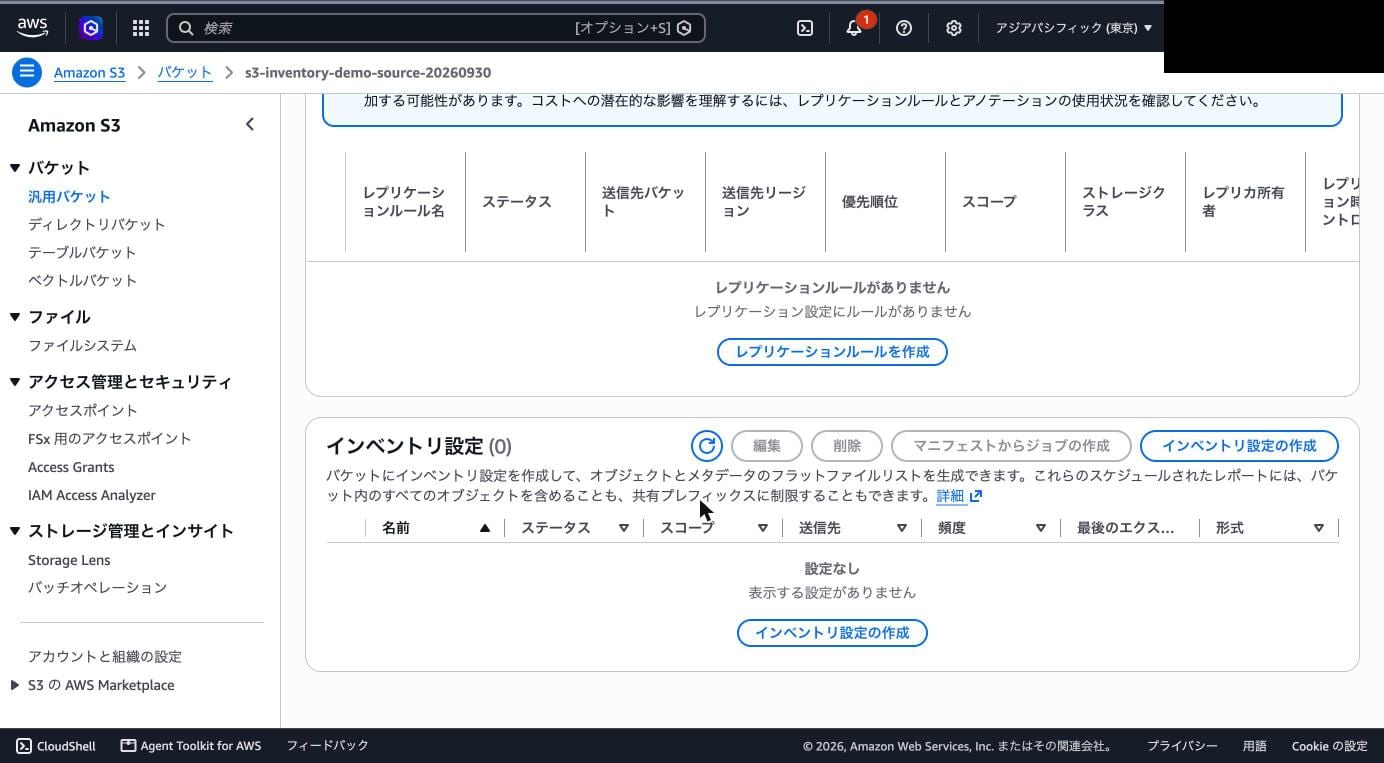Screen dimensions: 1384x763
Task: Sort by 送信先 column arrow
Action: [x=902, y=528]
